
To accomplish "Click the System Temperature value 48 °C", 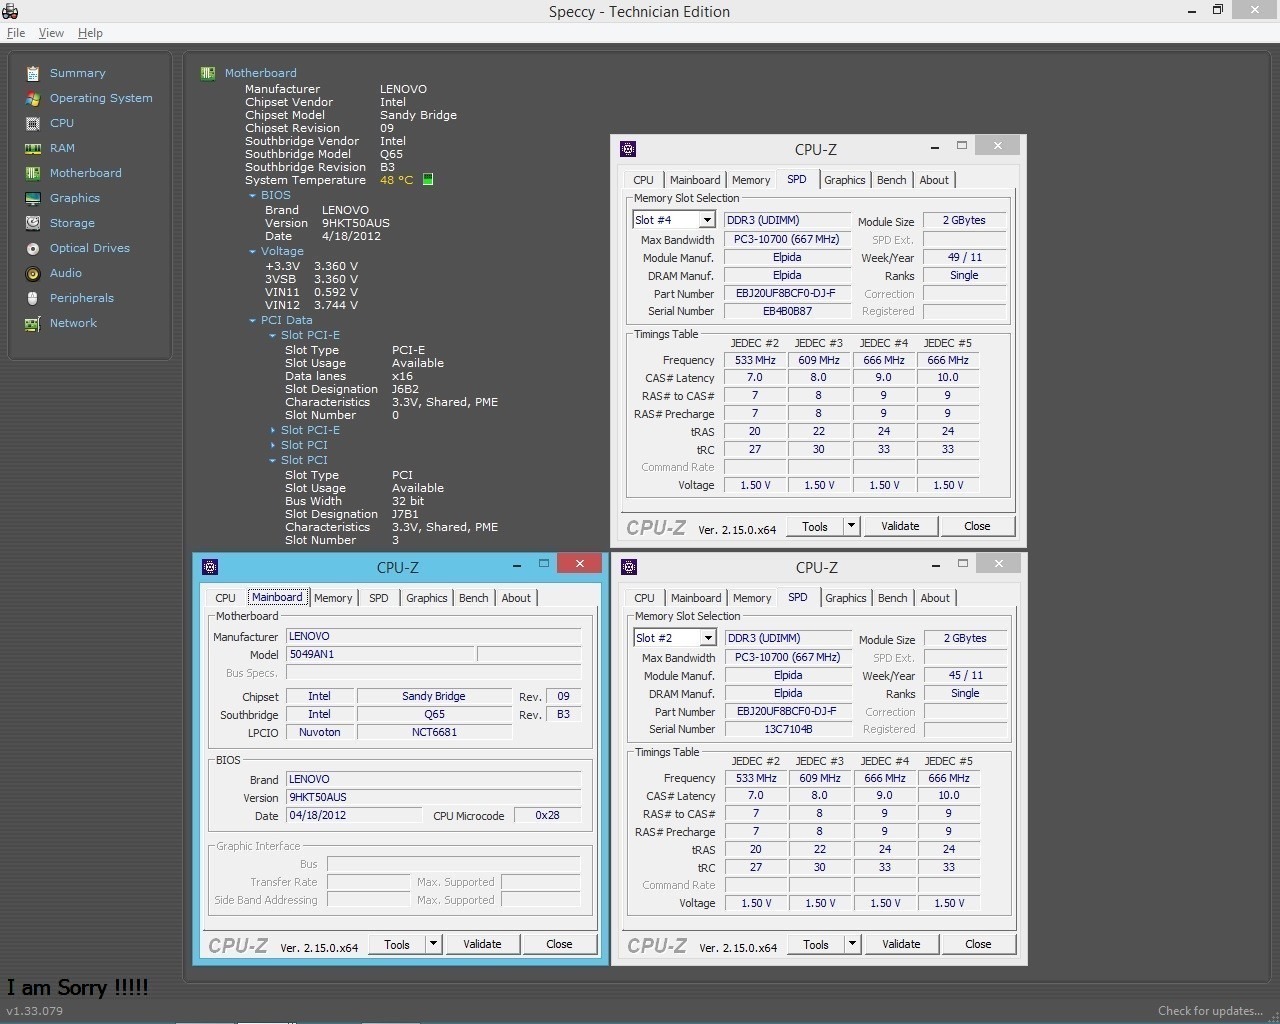I will [396, 180].
